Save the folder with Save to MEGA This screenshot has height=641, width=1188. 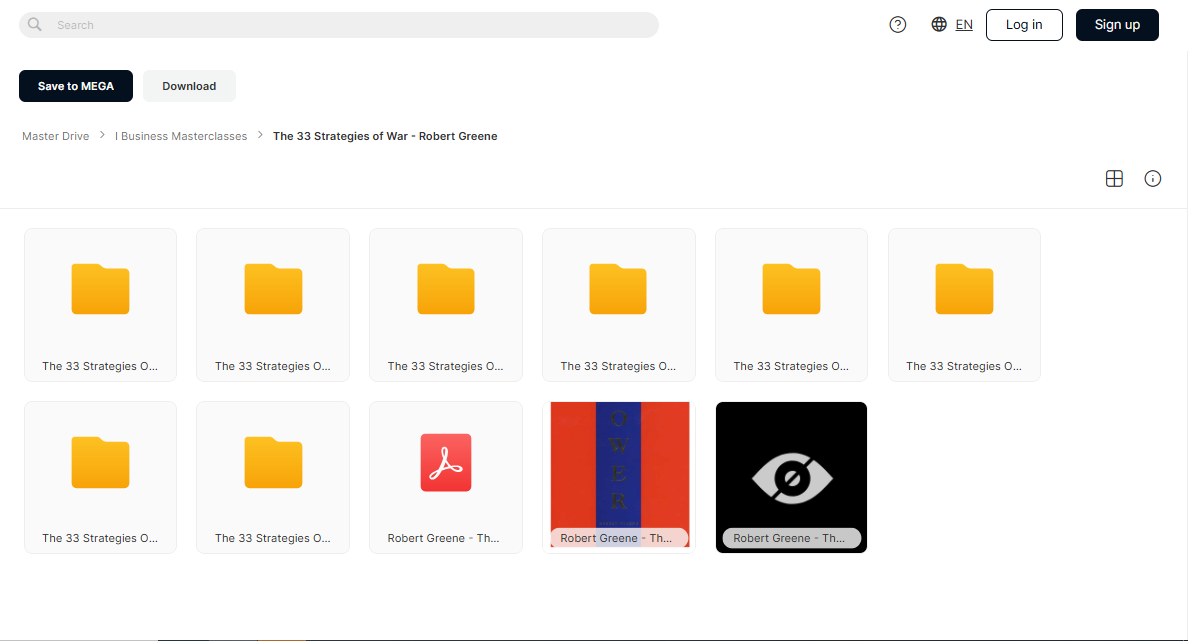coord(76,86)
